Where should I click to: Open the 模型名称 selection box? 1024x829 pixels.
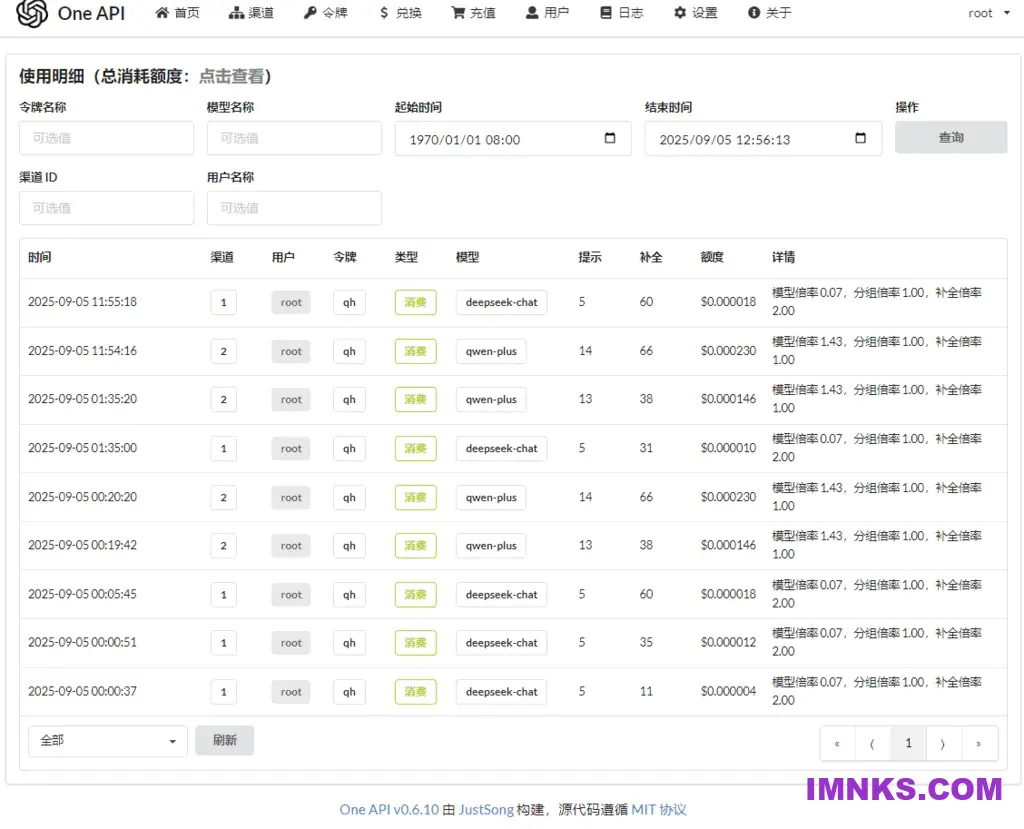294,137
